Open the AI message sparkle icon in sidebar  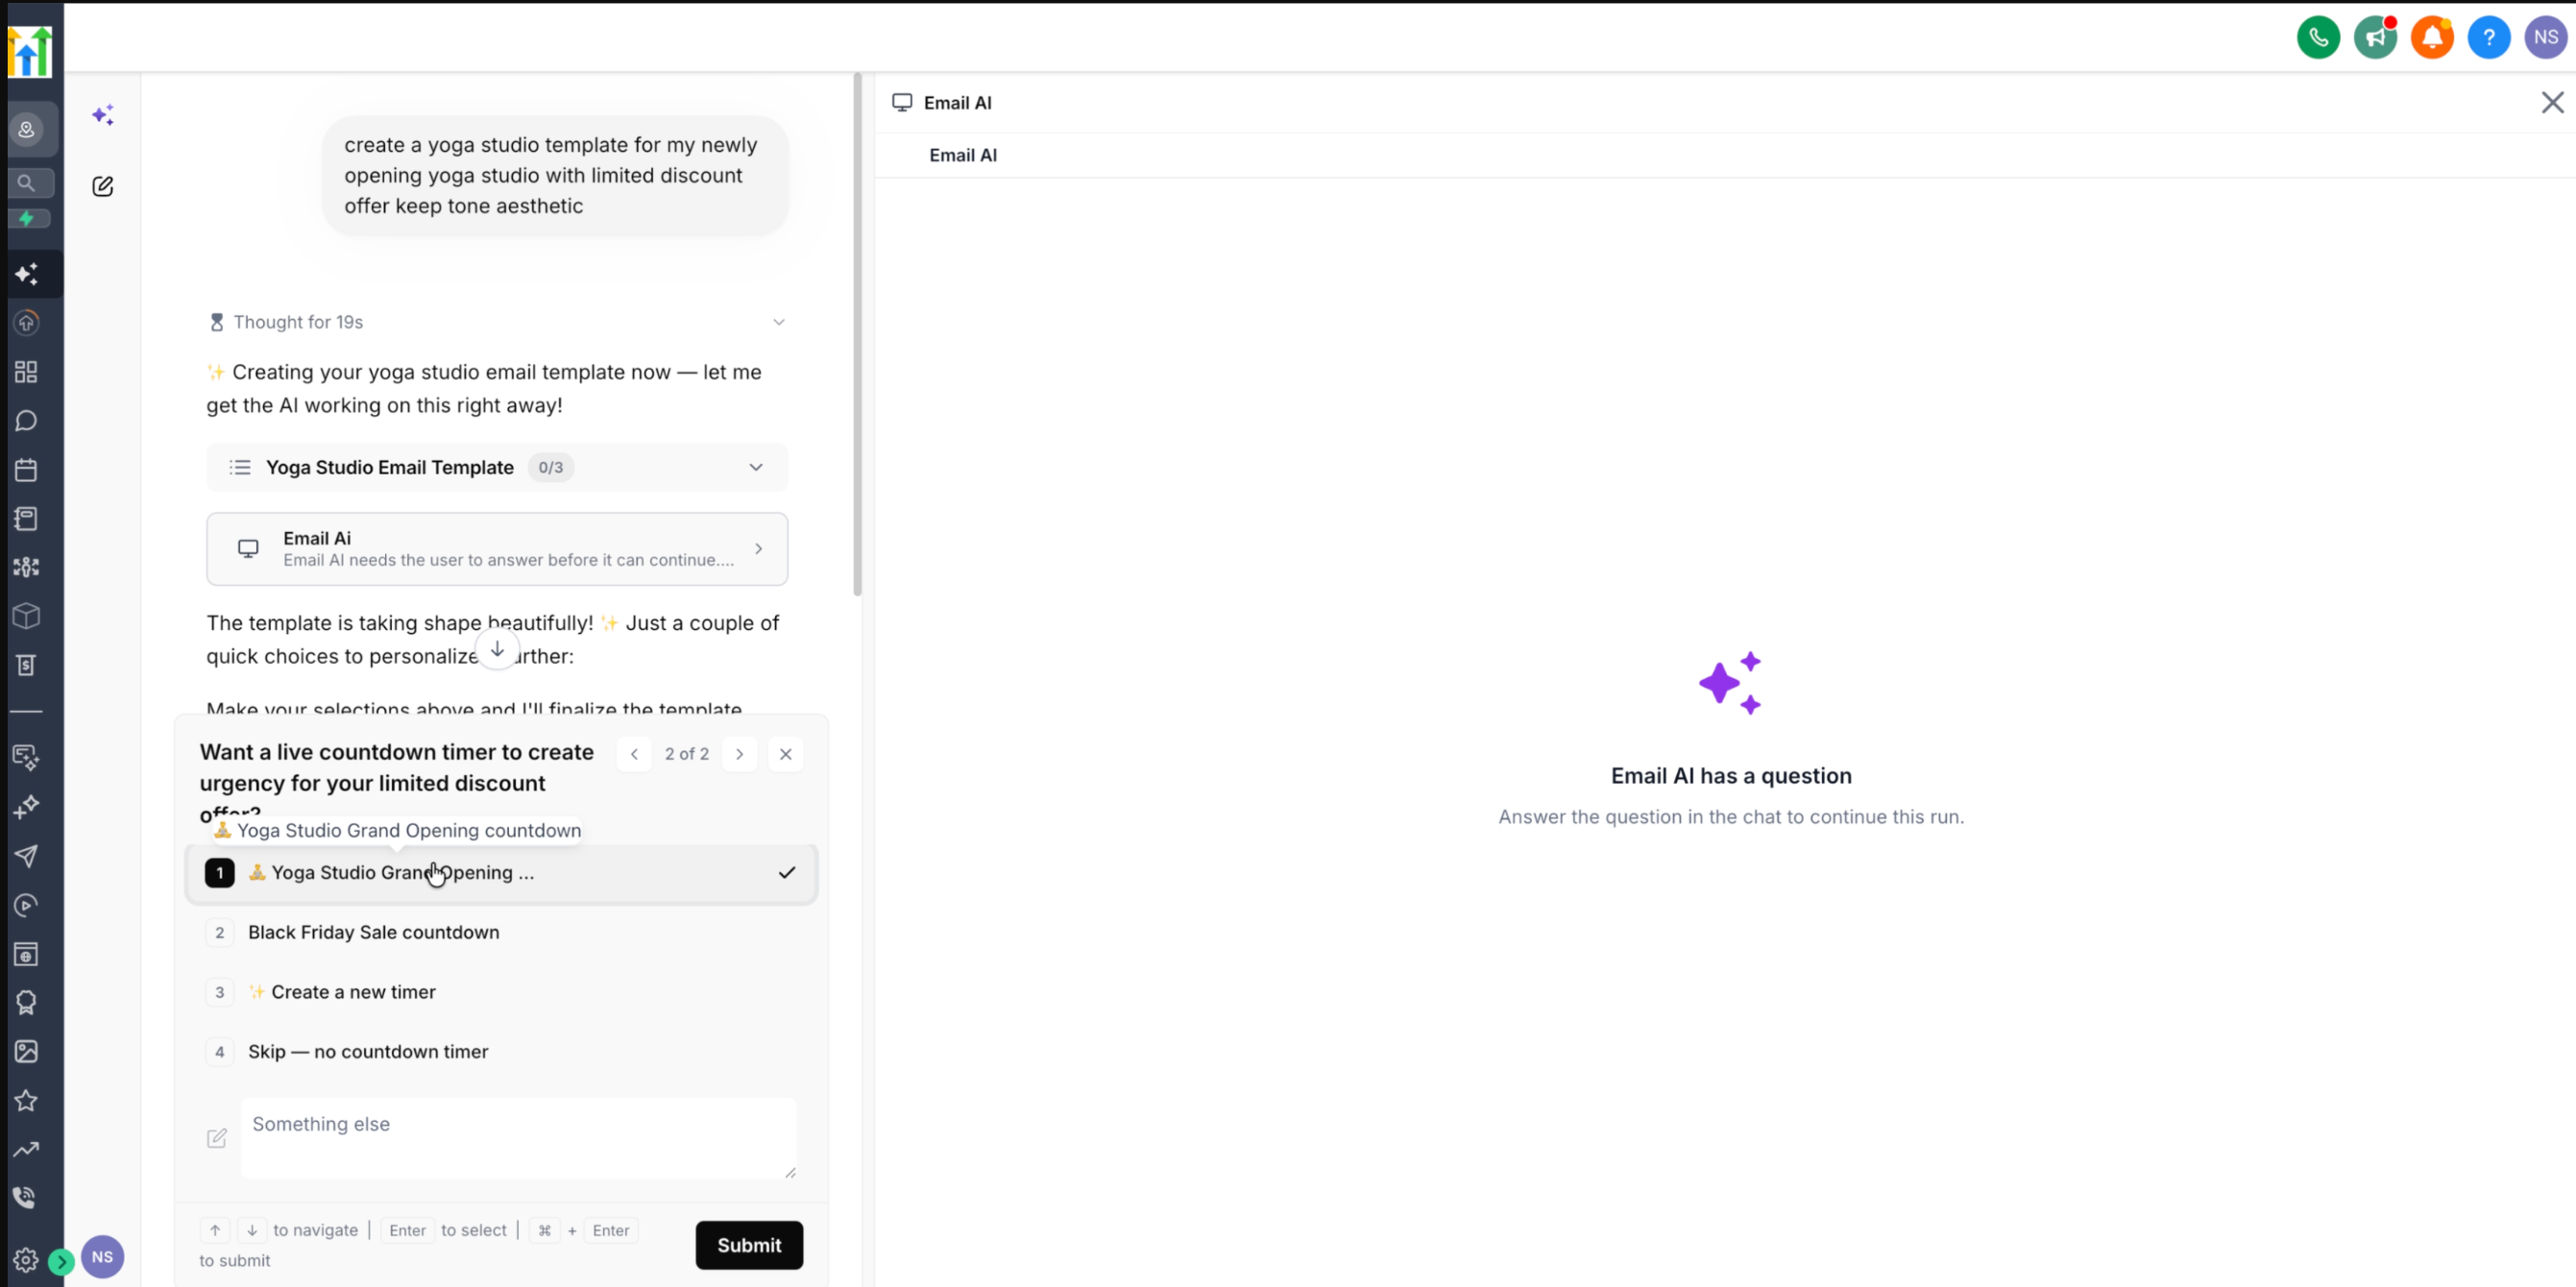pos(27,757)
